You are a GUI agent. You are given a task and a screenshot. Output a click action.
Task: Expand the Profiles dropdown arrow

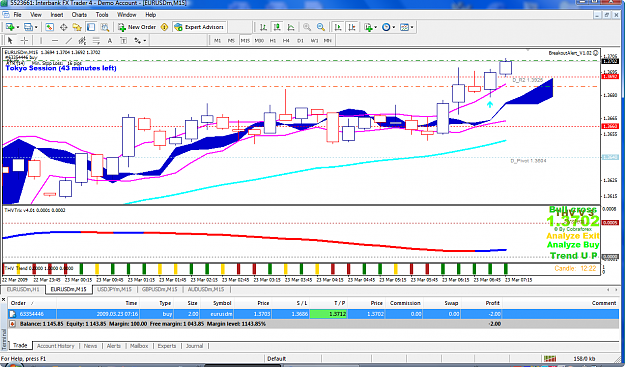click(x=36, y=27)
